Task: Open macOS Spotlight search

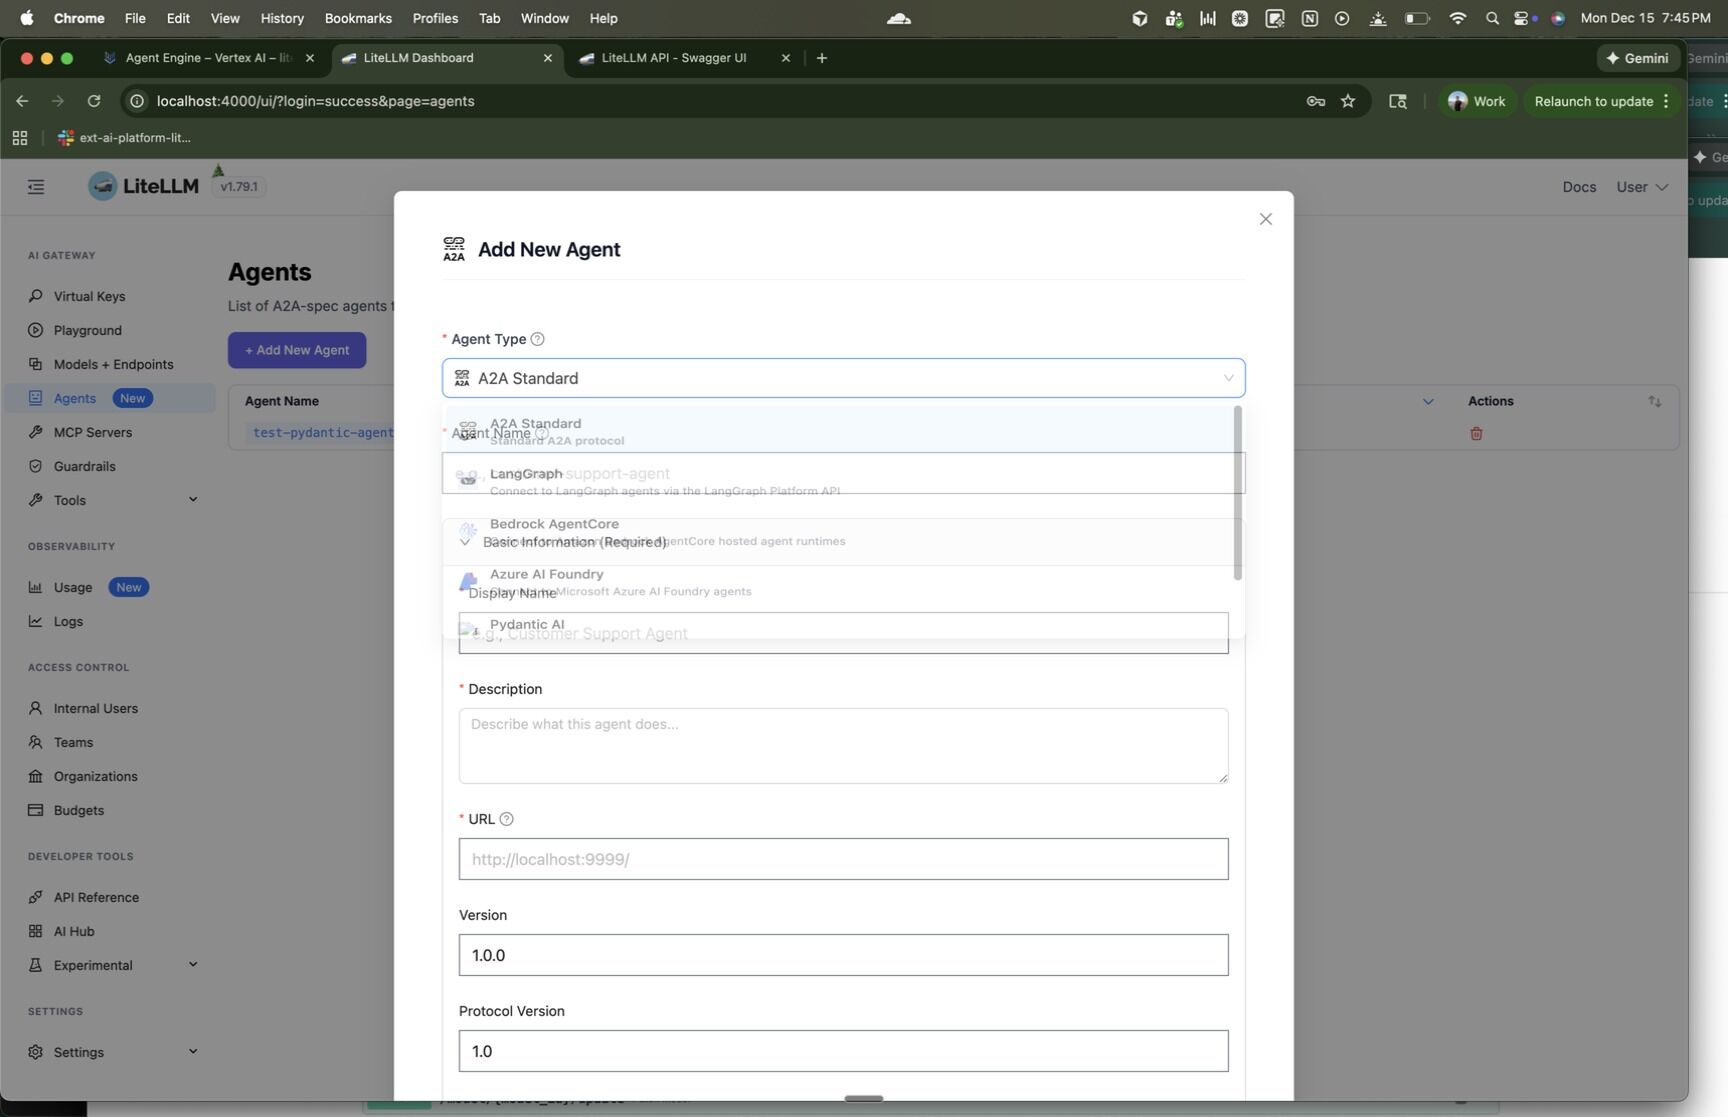Action: point(1492,18)
